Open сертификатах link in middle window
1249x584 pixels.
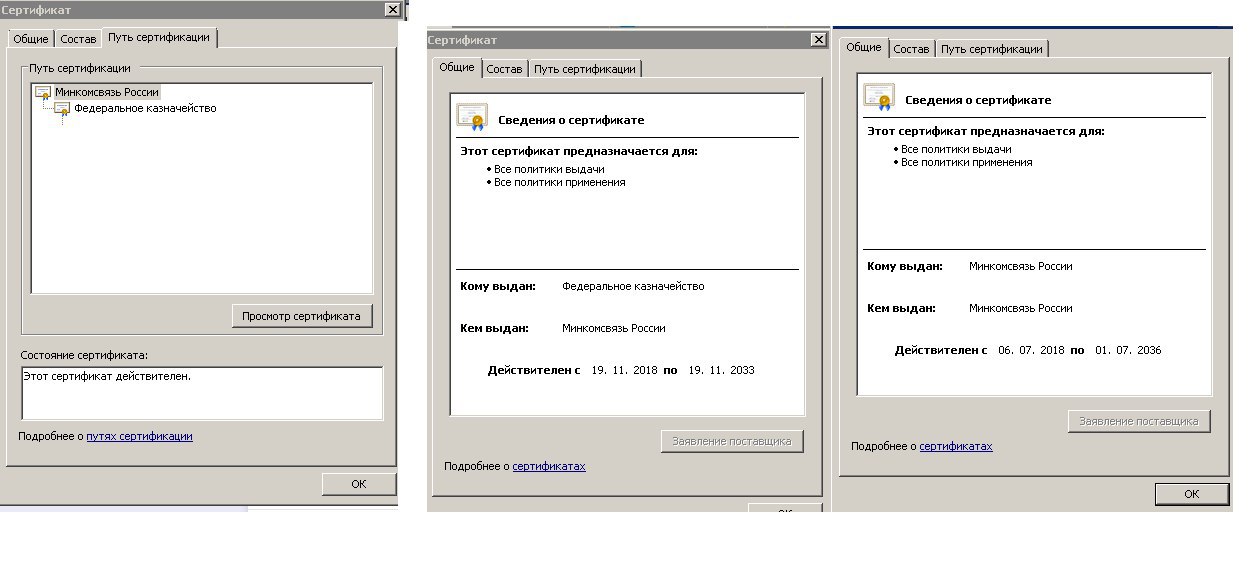[x=549, y=466]
